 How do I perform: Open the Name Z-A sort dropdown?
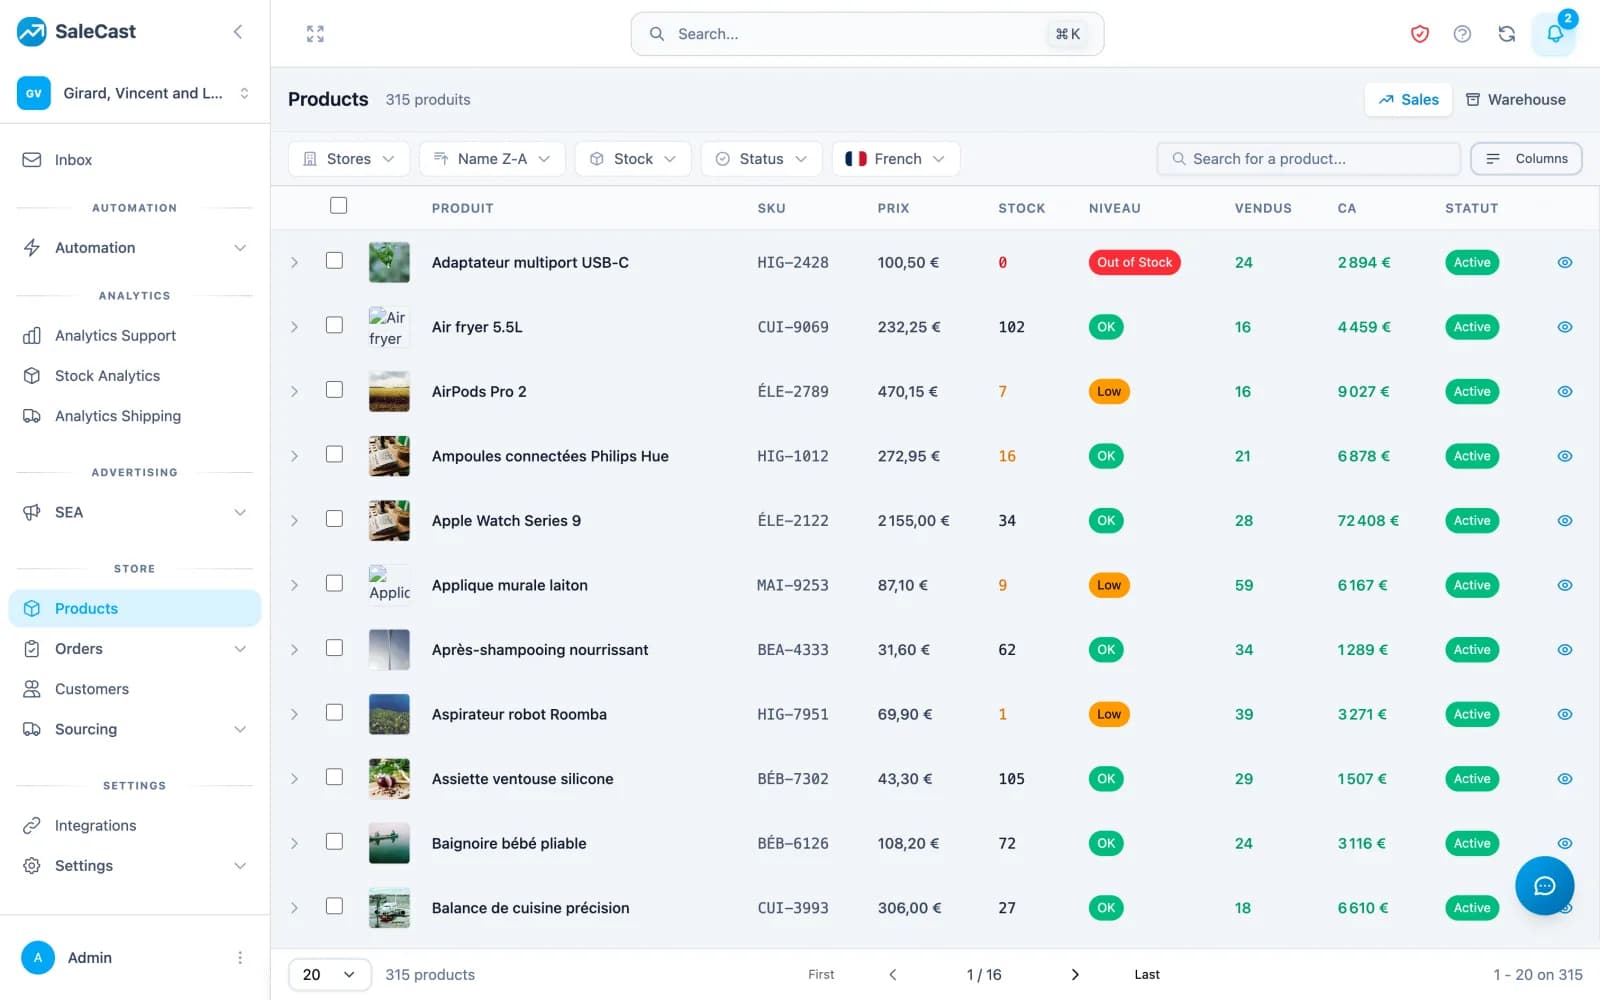492,159
